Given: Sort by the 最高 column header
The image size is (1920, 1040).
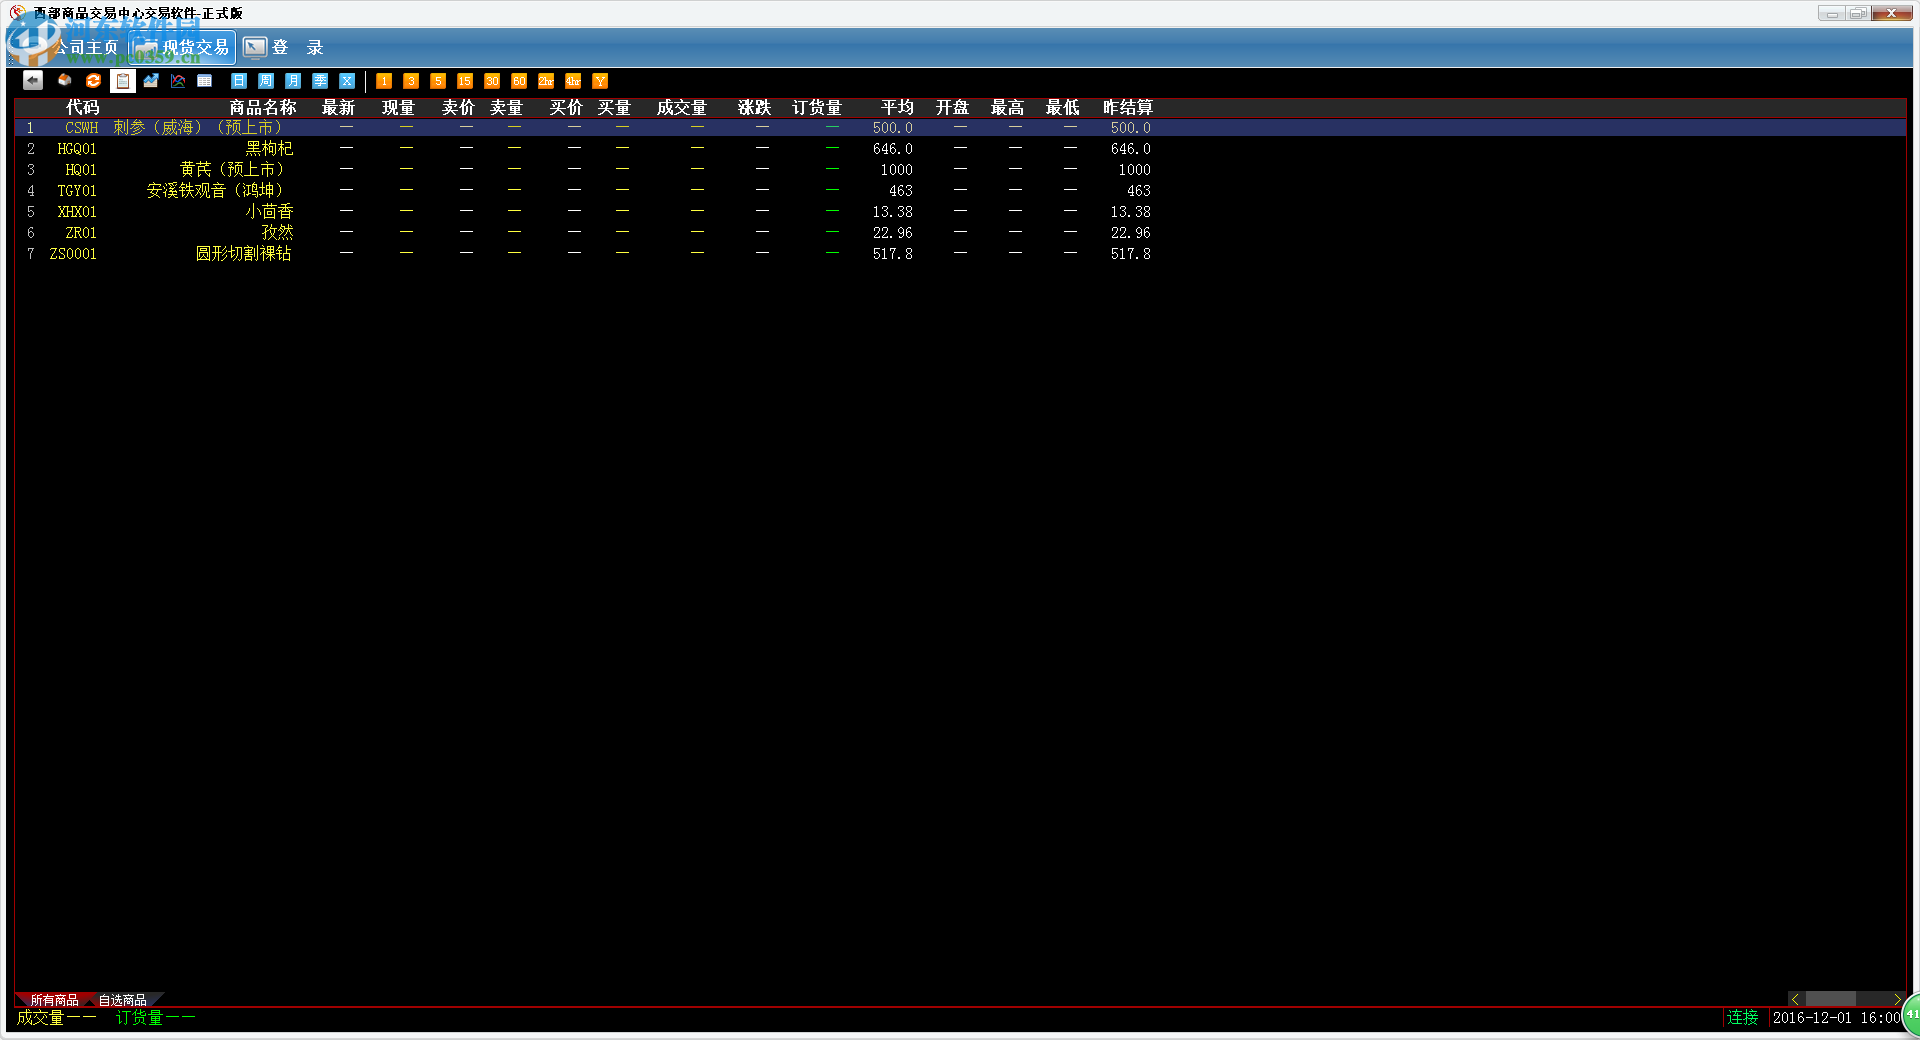Looking at the screenshot, I should click(1007, 108).
